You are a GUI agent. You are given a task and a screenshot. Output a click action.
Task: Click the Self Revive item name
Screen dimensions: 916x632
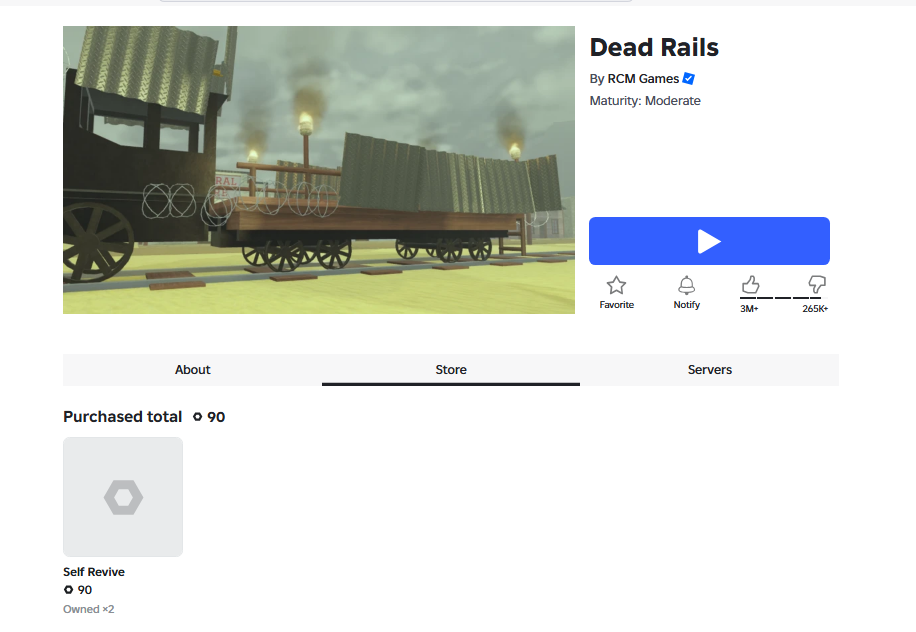[x=93, y=572]
